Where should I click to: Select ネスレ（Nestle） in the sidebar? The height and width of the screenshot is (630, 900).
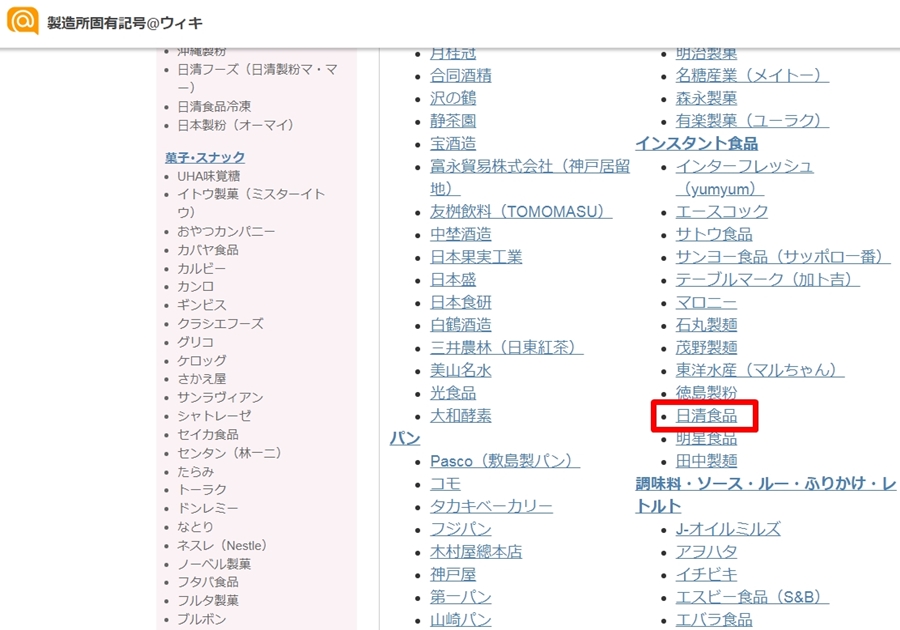point(222,545)
